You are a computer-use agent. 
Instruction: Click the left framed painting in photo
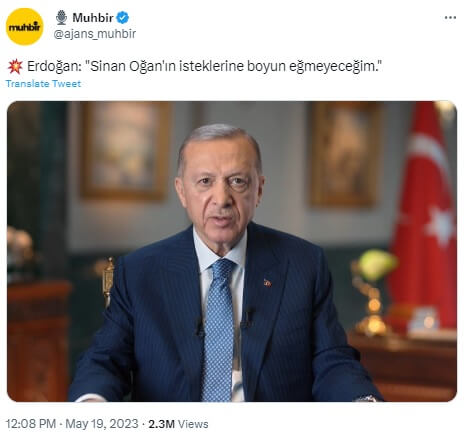[x=125, y=150]
